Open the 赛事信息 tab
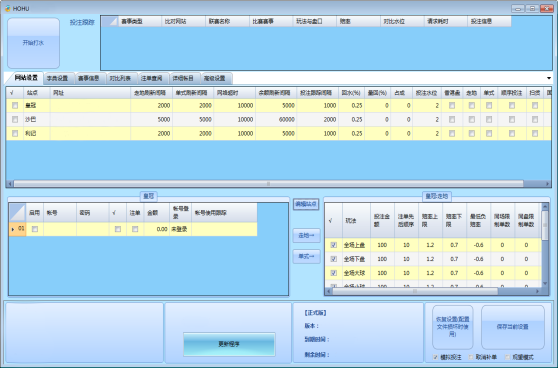The height and width of the screenshot is (368, 558). pos(89,78)
